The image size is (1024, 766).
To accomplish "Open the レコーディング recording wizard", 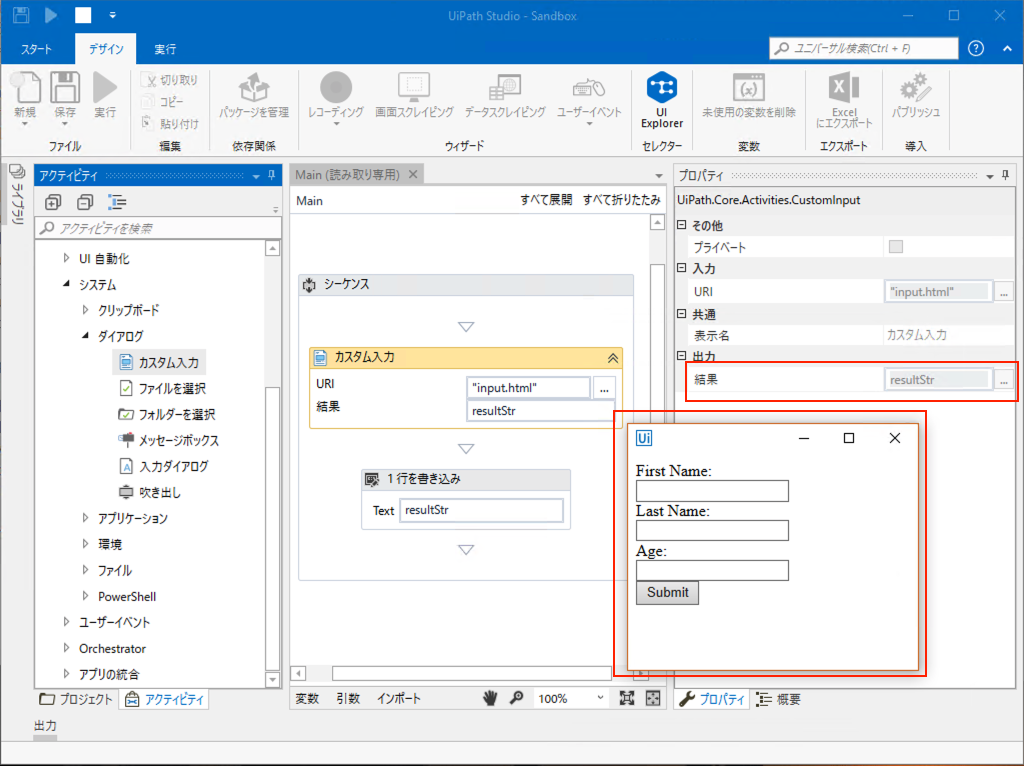I will pos(336,97).
